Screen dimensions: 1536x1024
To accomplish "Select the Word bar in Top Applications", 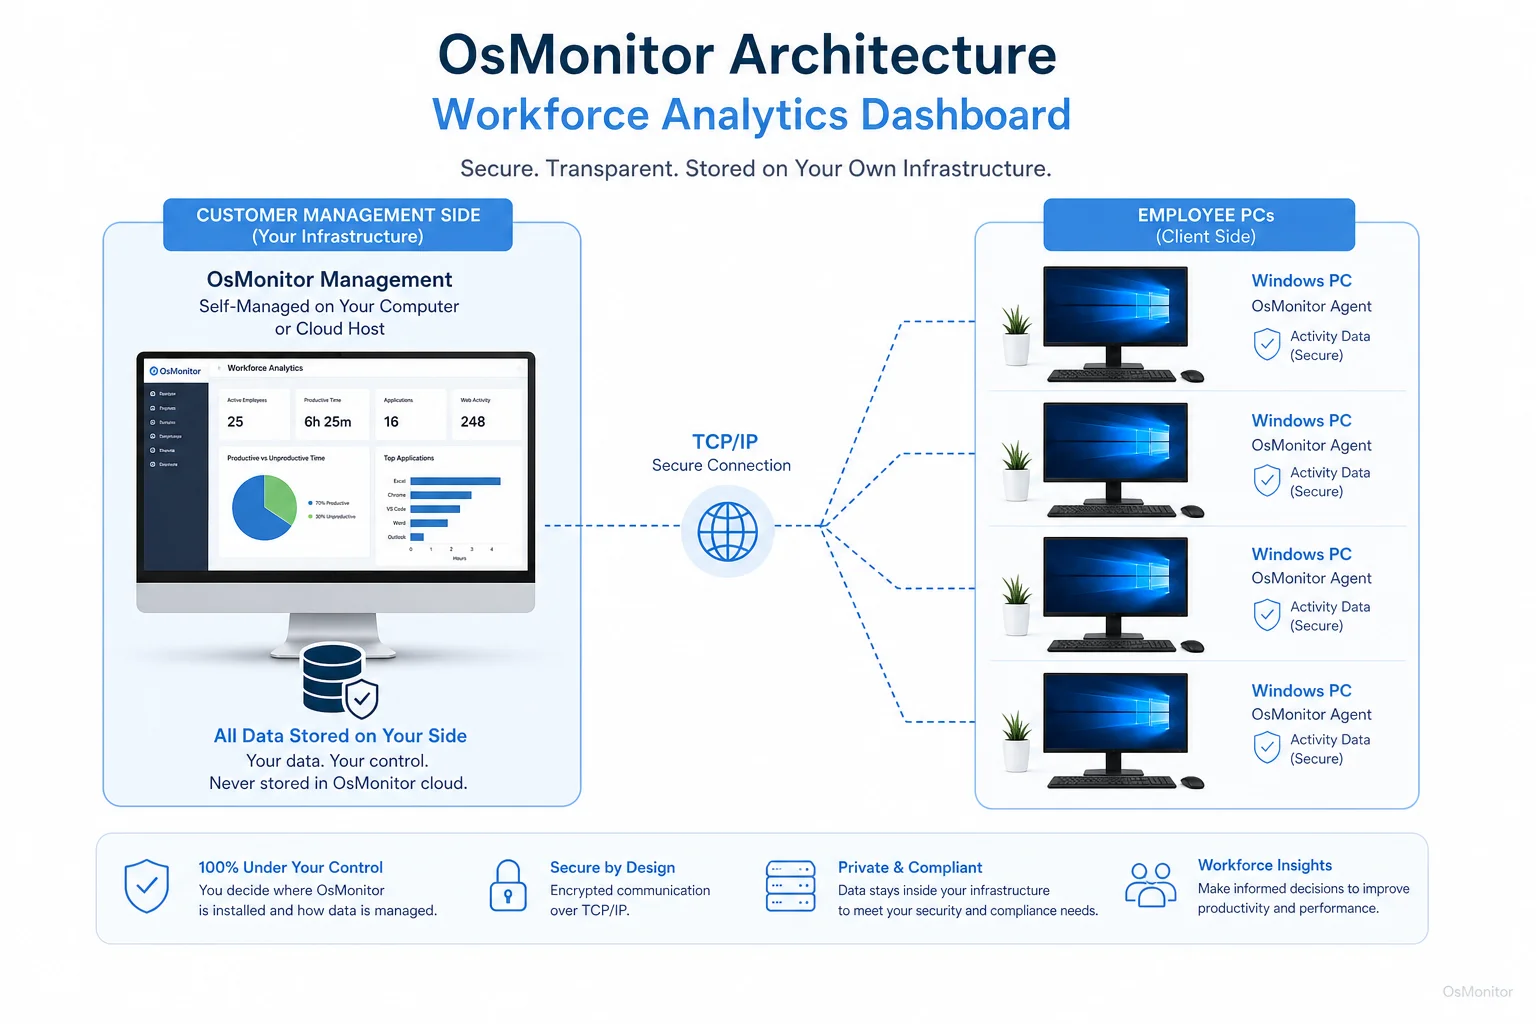I will [x=429, y=523].
